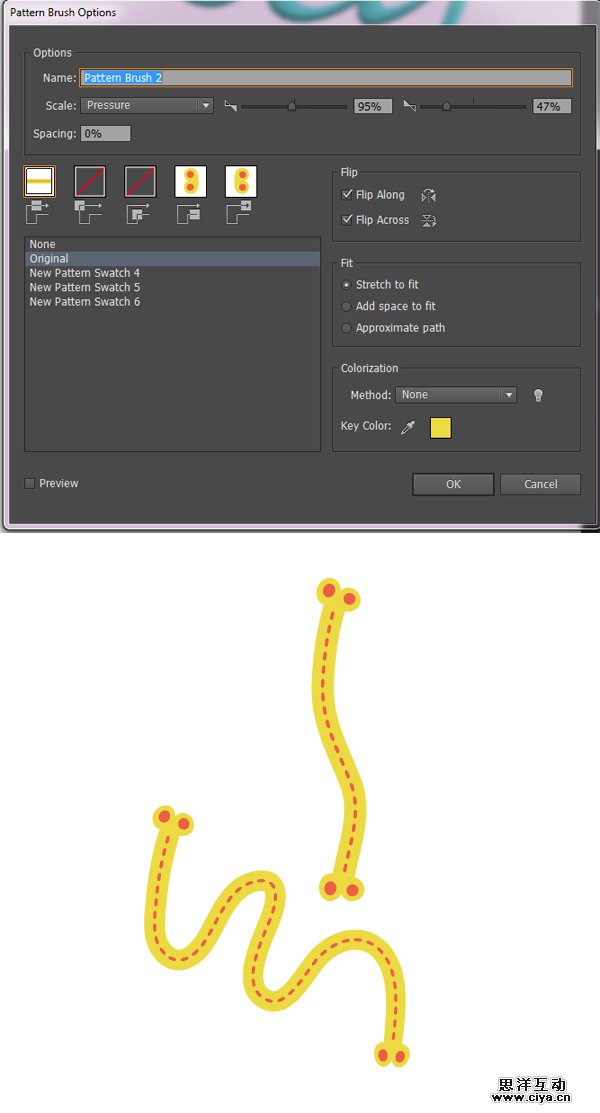Open the Colorization Method dropdown

456,395
